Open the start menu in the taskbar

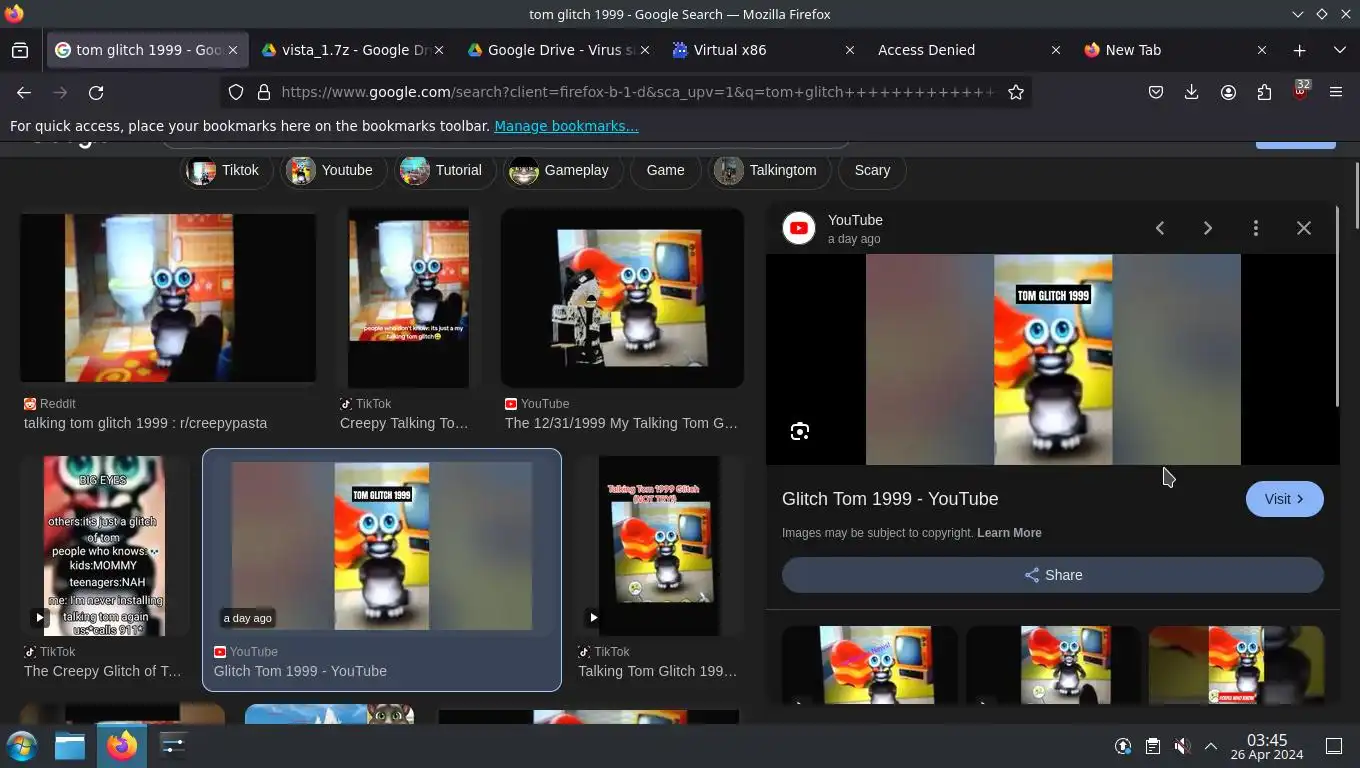[x=21, y=745]
